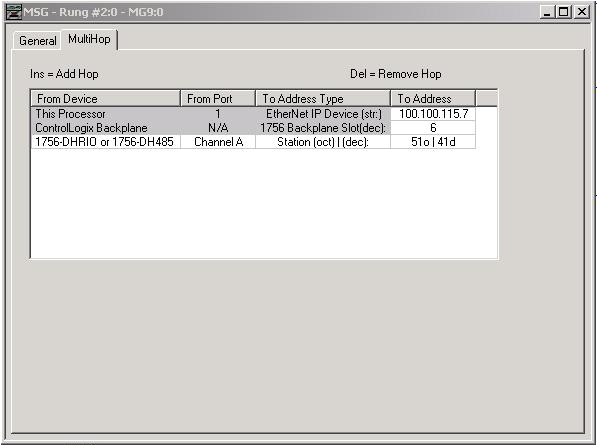This screenshot has height=446, width=598.
Task: Edit the station address 51o | 41d cell
Action: pyautogui.click(x=433, y=142)
